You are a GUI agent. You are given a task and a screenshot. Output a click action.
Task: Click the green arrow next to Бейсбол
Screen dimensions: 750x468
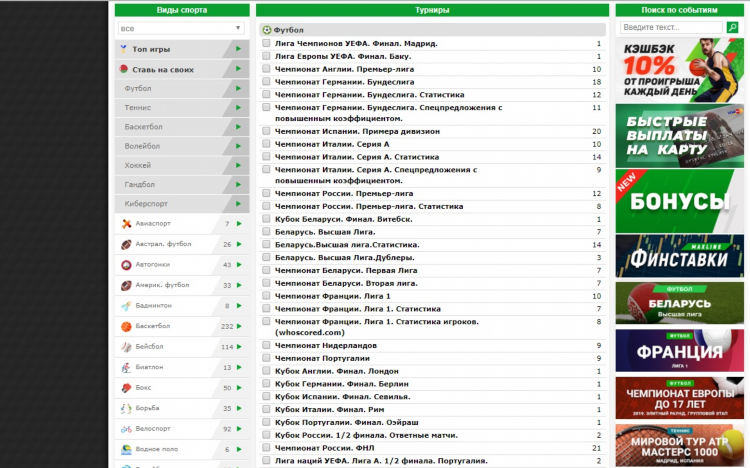pyautogui.click(x=239, y=346)
